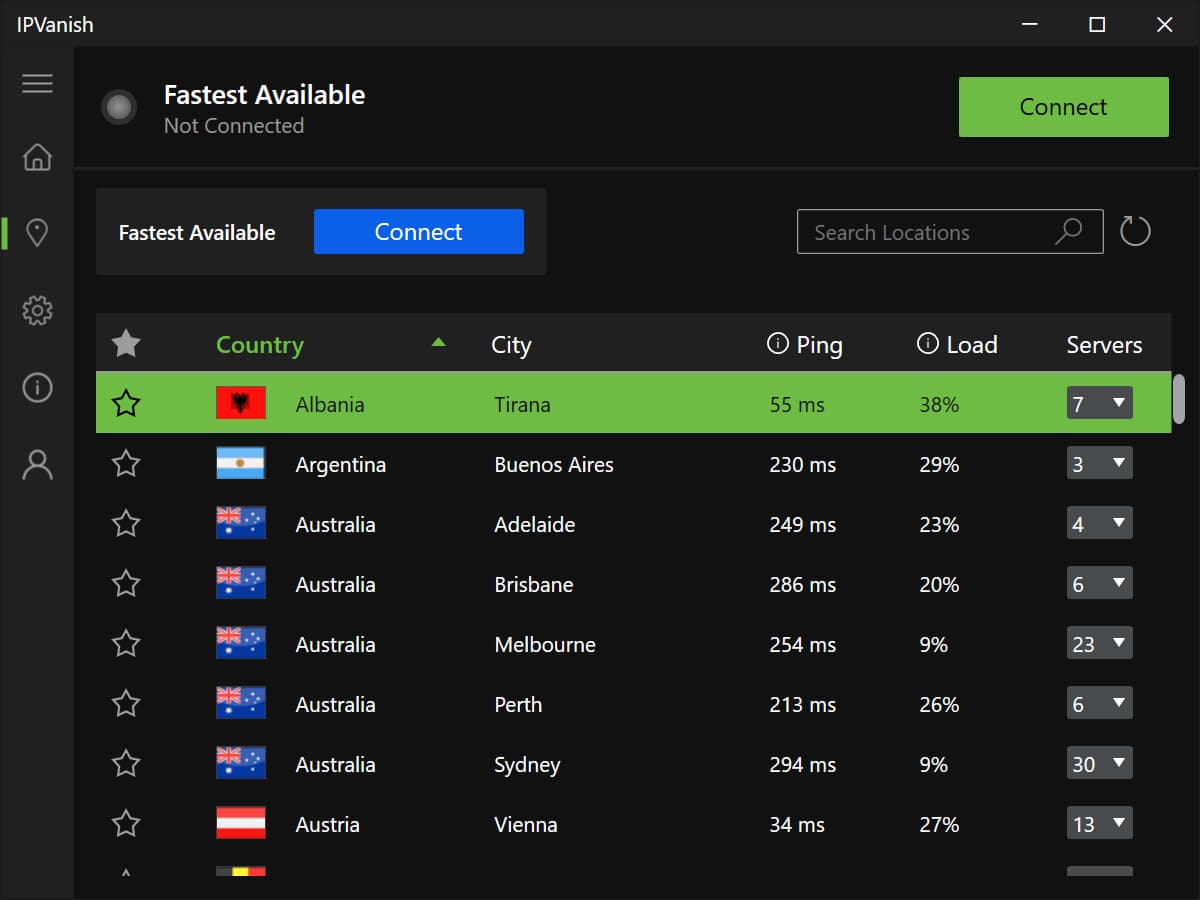
Task: Favorite the Austria Vienna location
Action: coord(126,823)
